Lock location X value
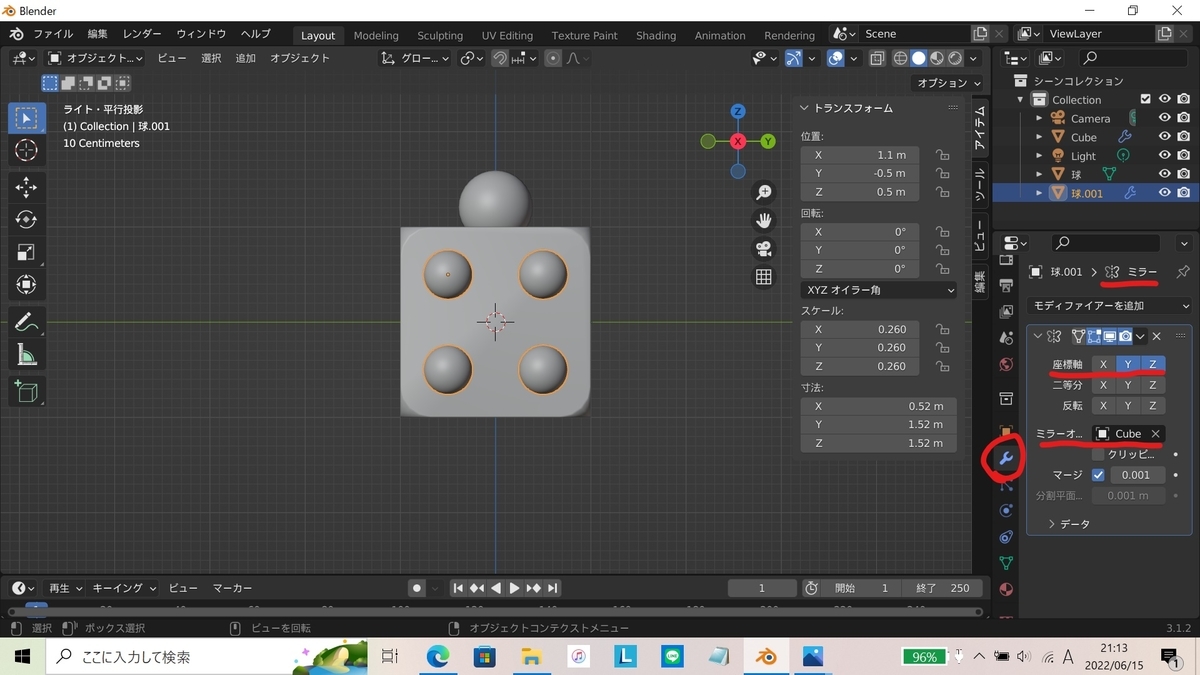This screenshot has width=1200, height=675. [942, 155]
